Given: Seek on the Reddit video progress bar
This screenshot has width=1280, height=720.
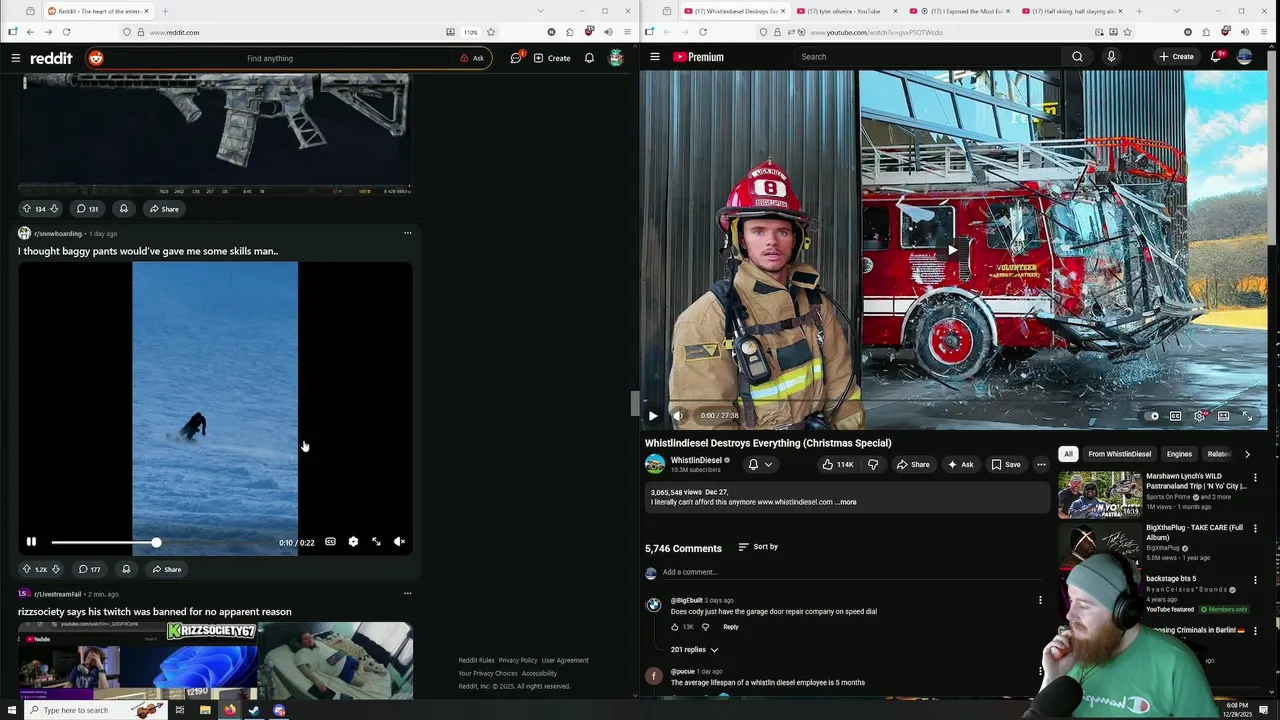Looking at the screenshot, I should point(160,542).
